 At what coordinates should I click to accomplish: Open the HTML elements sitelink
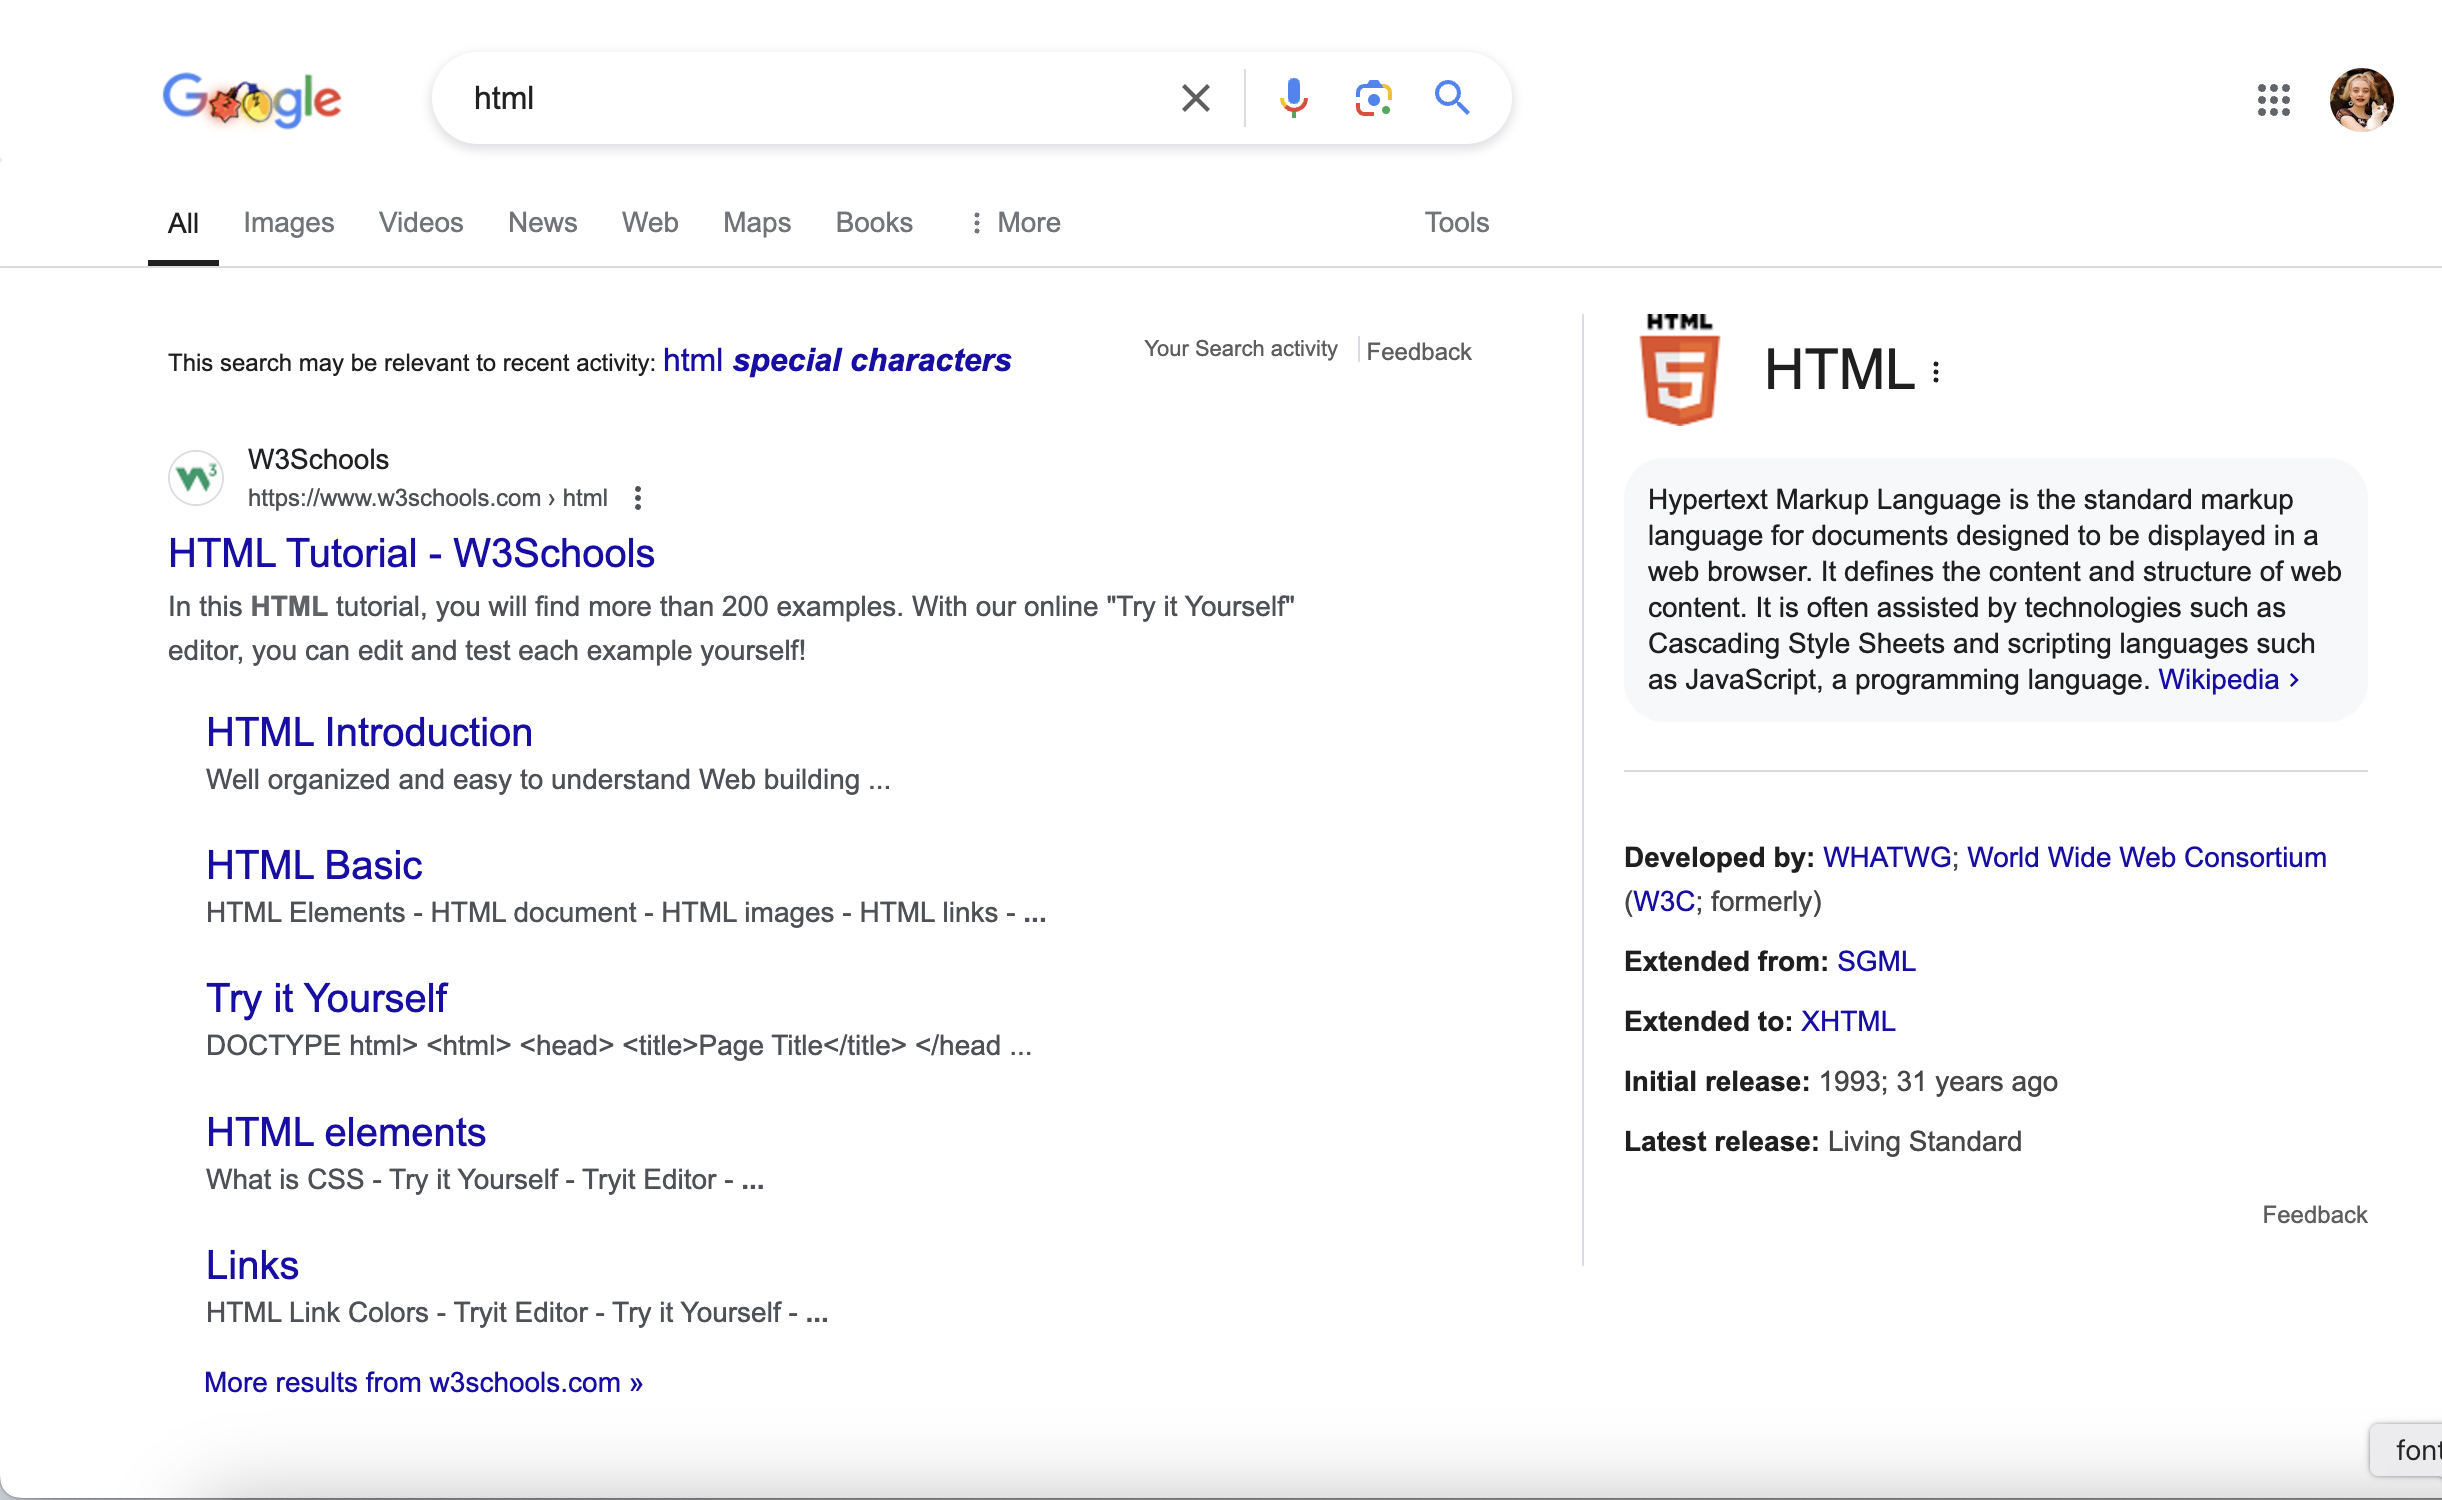tap(346, 1132)
